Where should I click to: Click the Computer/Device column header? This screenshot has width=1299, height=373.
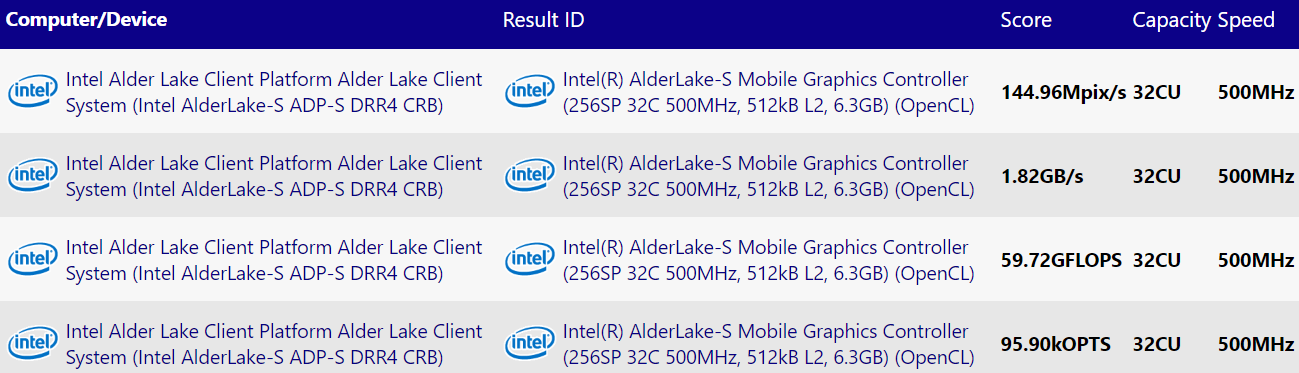(87, 20)
